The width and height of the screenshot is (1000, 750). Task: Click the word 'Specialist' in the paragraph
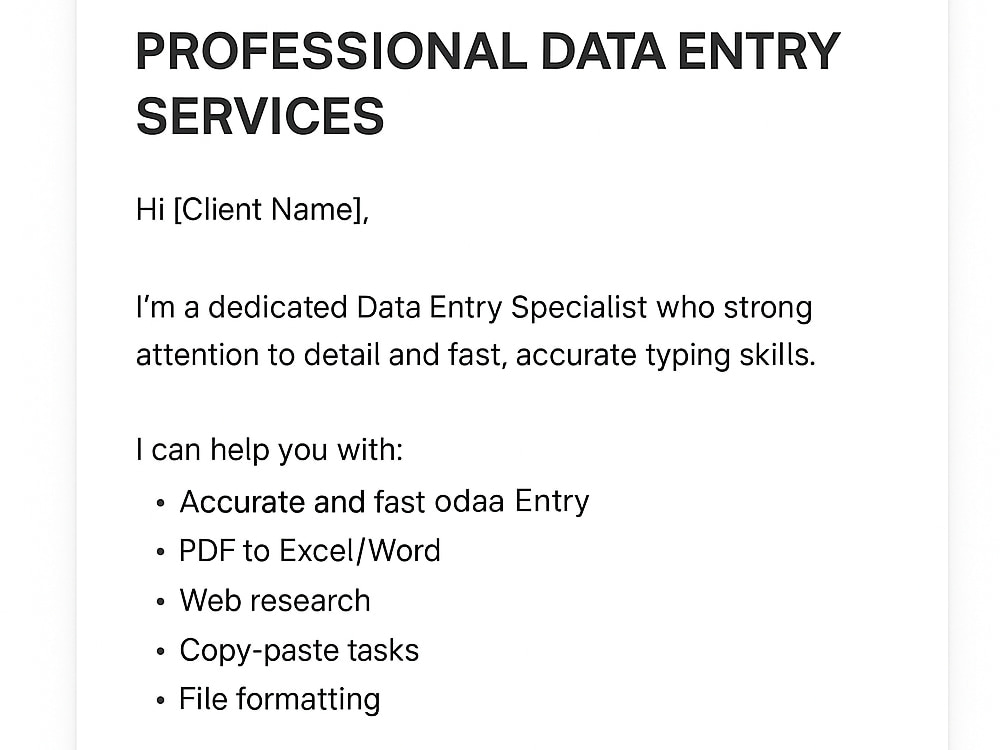(579, 308)
